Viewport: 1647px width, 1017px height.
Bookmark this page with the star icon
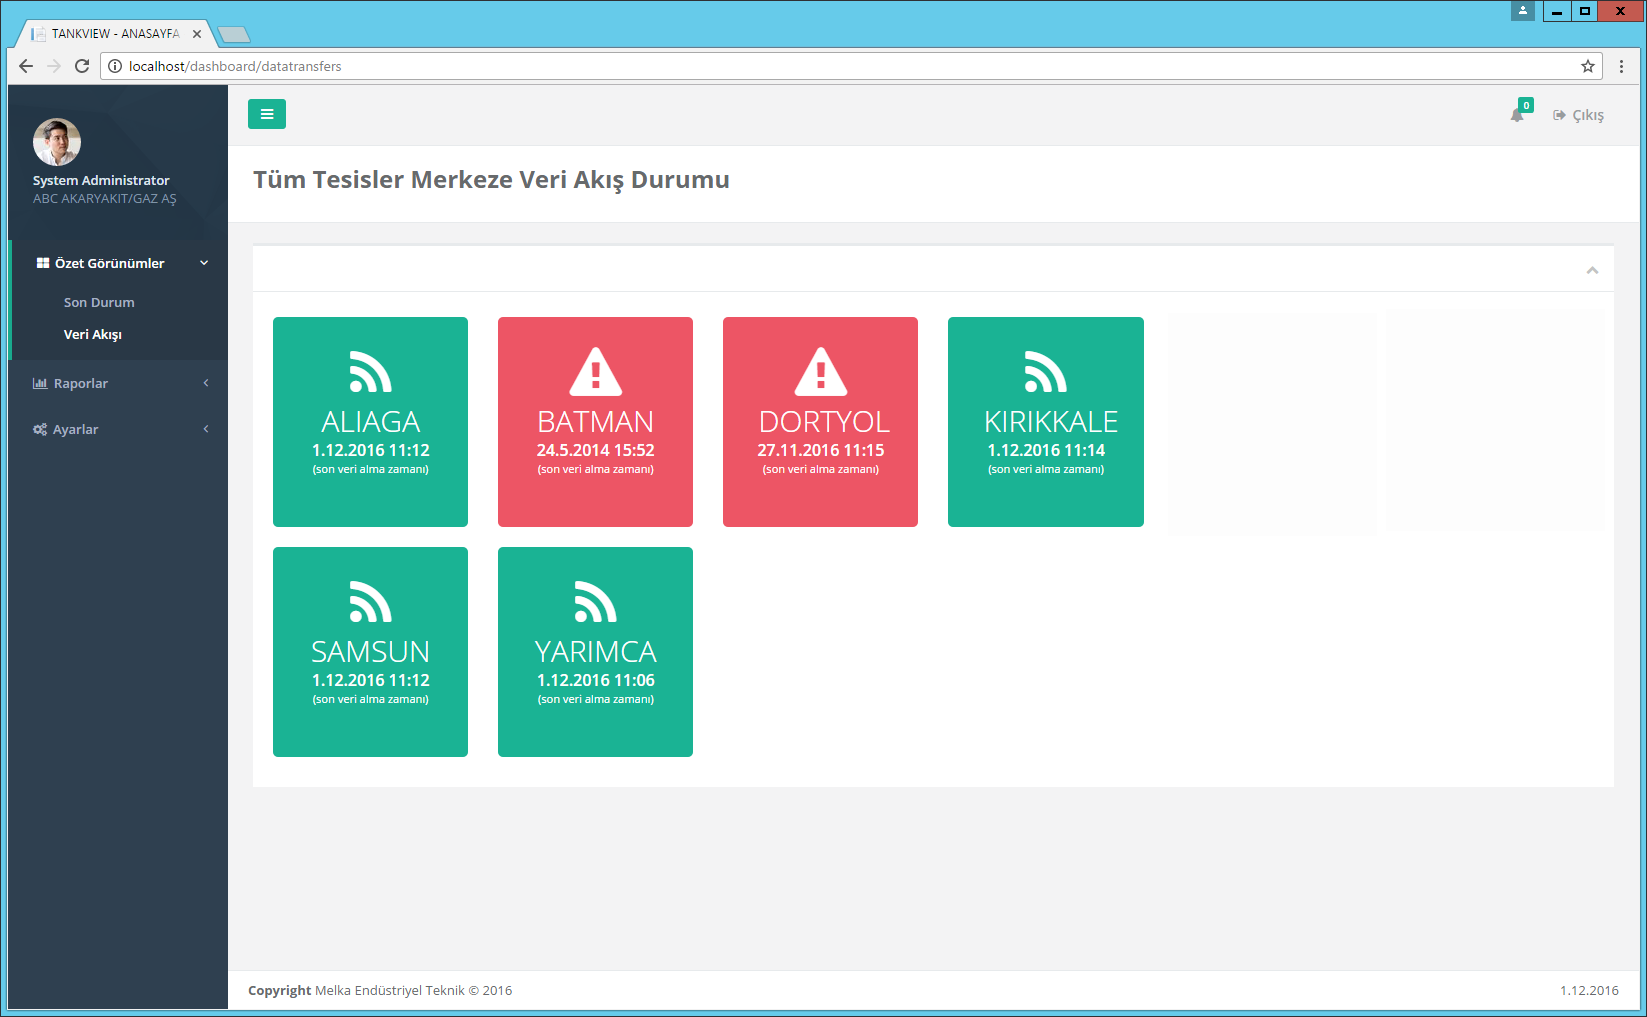pos(1587,66)
